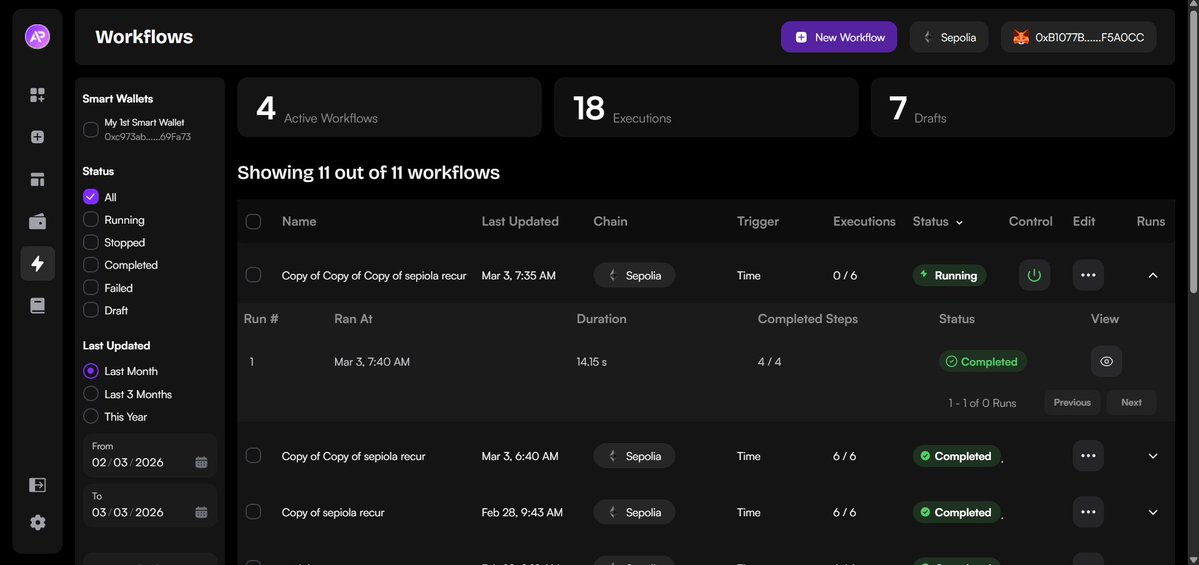Check the Completed status filter
Viewport: 1199px width, 565px height.
point(90,265)
